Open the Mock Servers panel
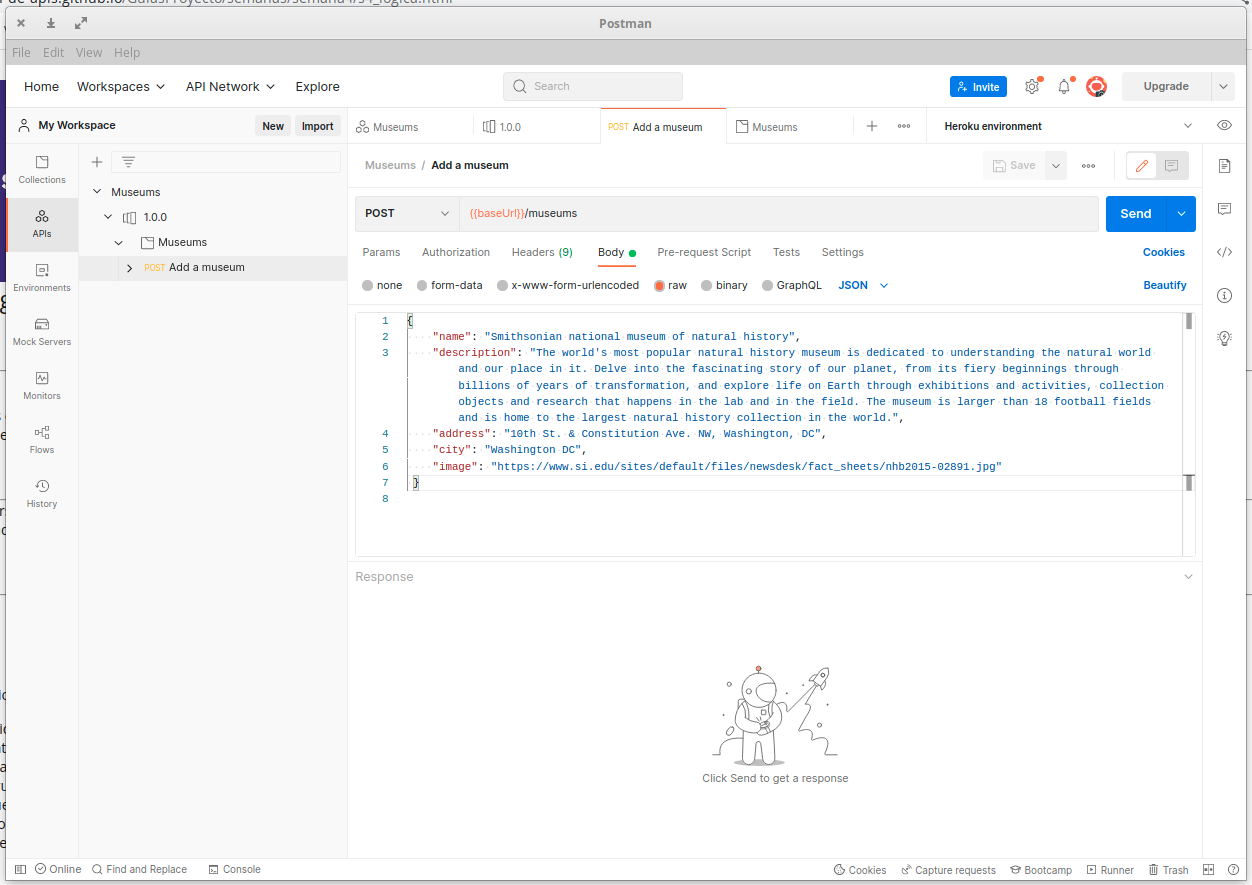1252x885 pixels. 41,332
